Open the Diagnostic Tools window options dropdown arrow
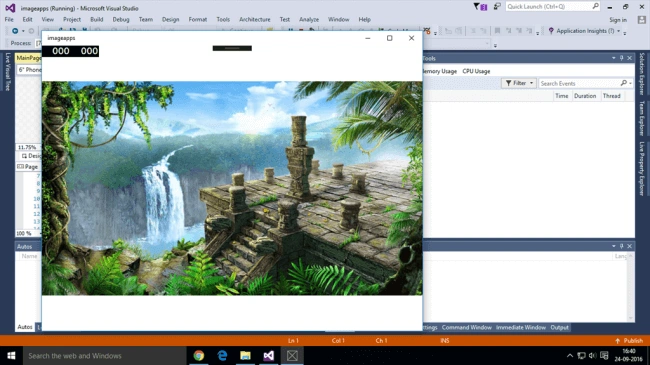This screenshot has width=650, height=365. [x=614, y=58]
